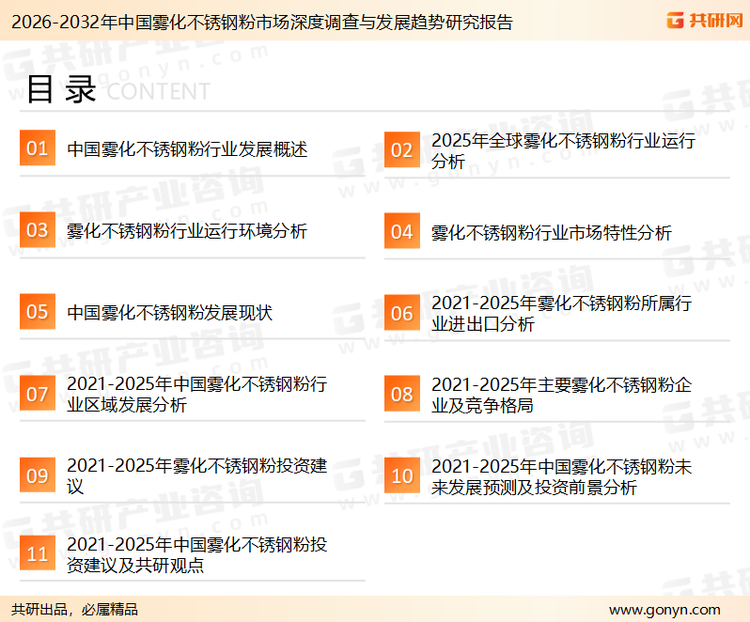
Task: Click the orange 03 number badge
Action: [x=37, y=230]
